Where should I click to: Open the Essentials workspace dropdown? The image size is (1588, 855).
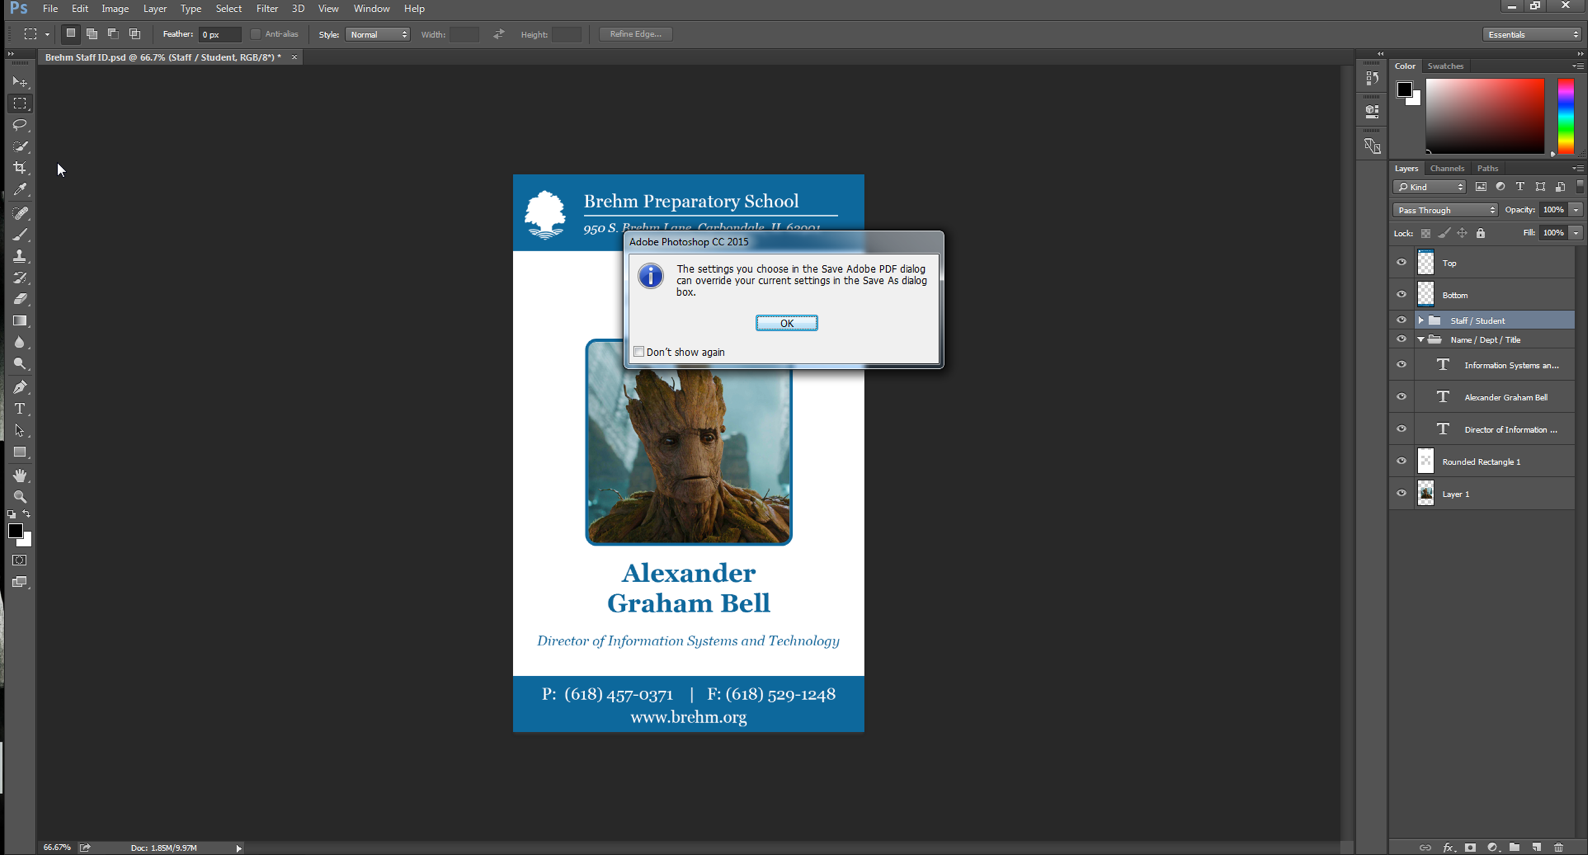1531,34
